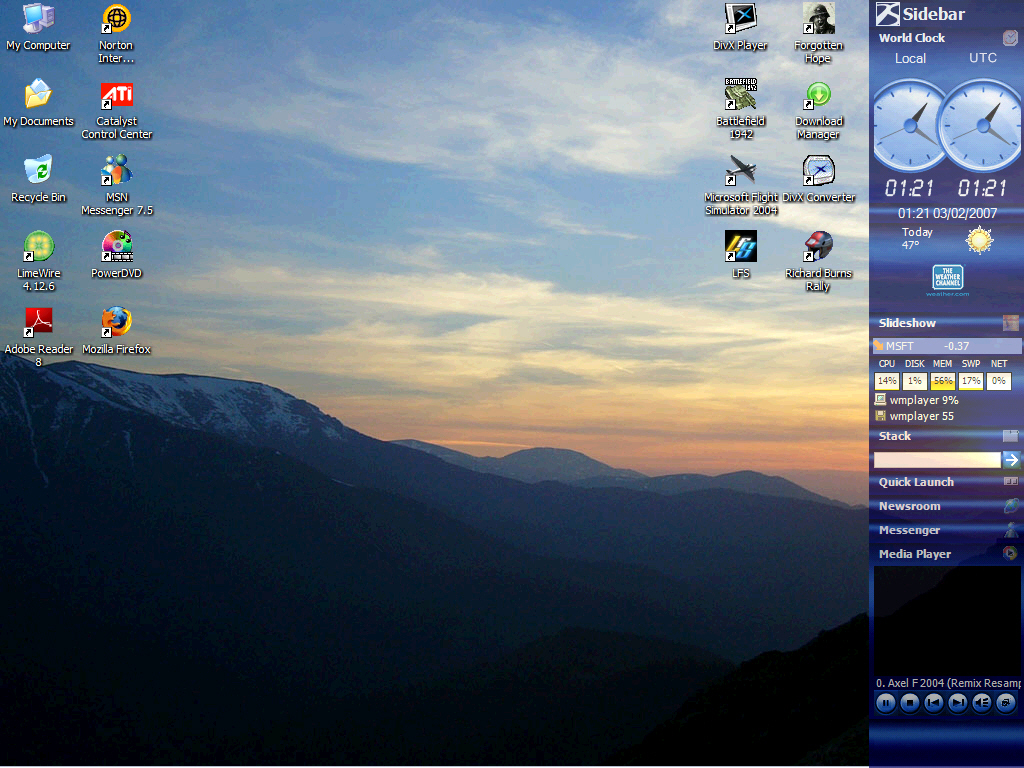Open the Norton Internet shortcut
Screen dimensions: 1024x768
coord(116,33)
